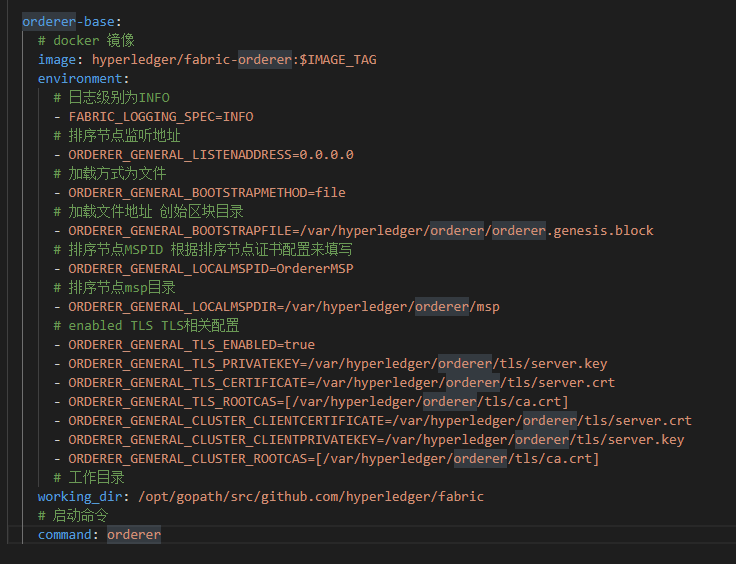
Task: Click the 'environment:' key
Action: tap(83, 78)
